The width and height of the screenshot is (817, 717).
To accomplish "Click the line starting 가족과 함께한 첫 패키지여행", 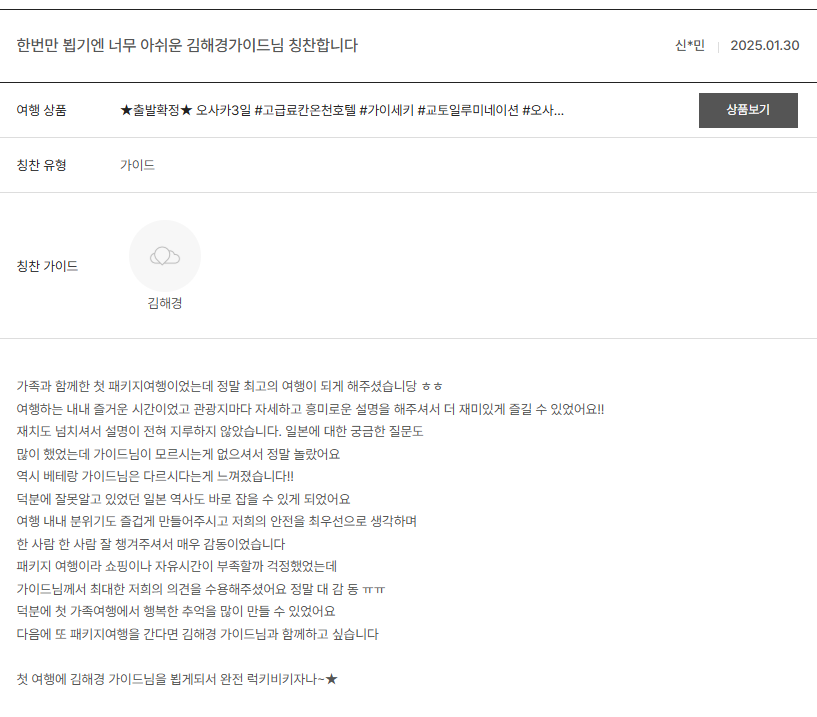I will (229, 386).
